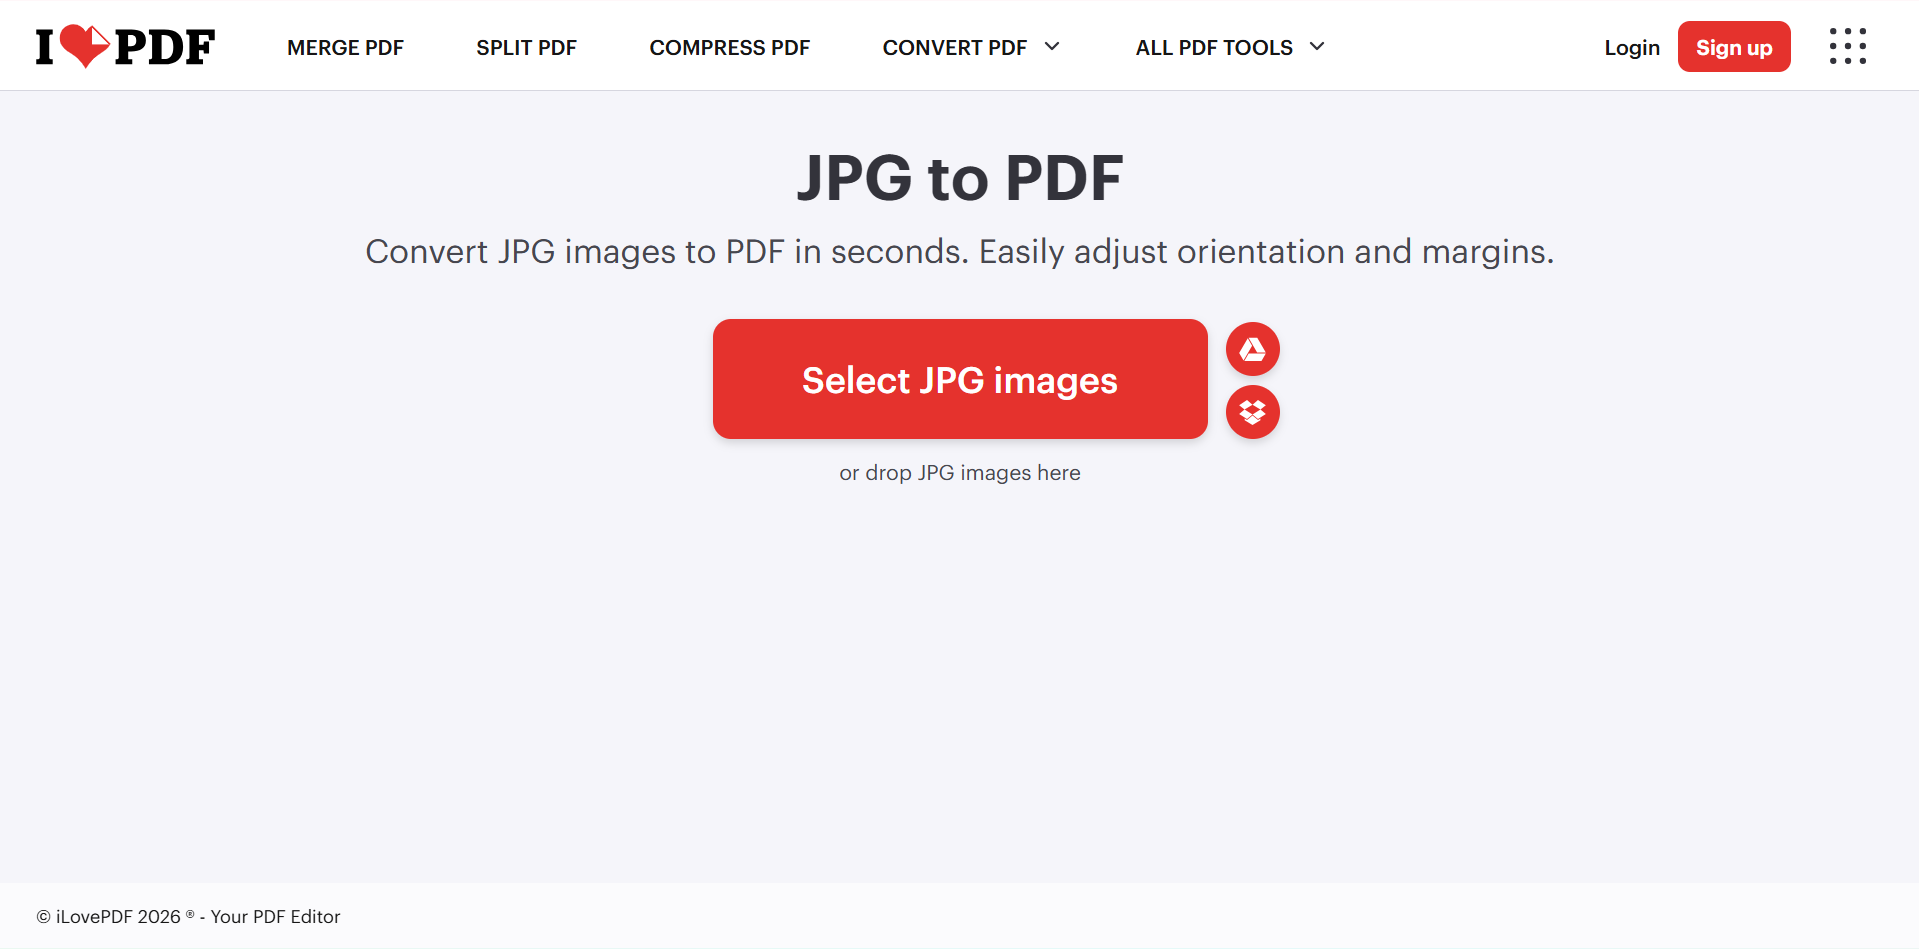Expand the ALL PDF TOOLS chevron arrow
Screen dimensions: 1919x949
(x=1317, y=46)
